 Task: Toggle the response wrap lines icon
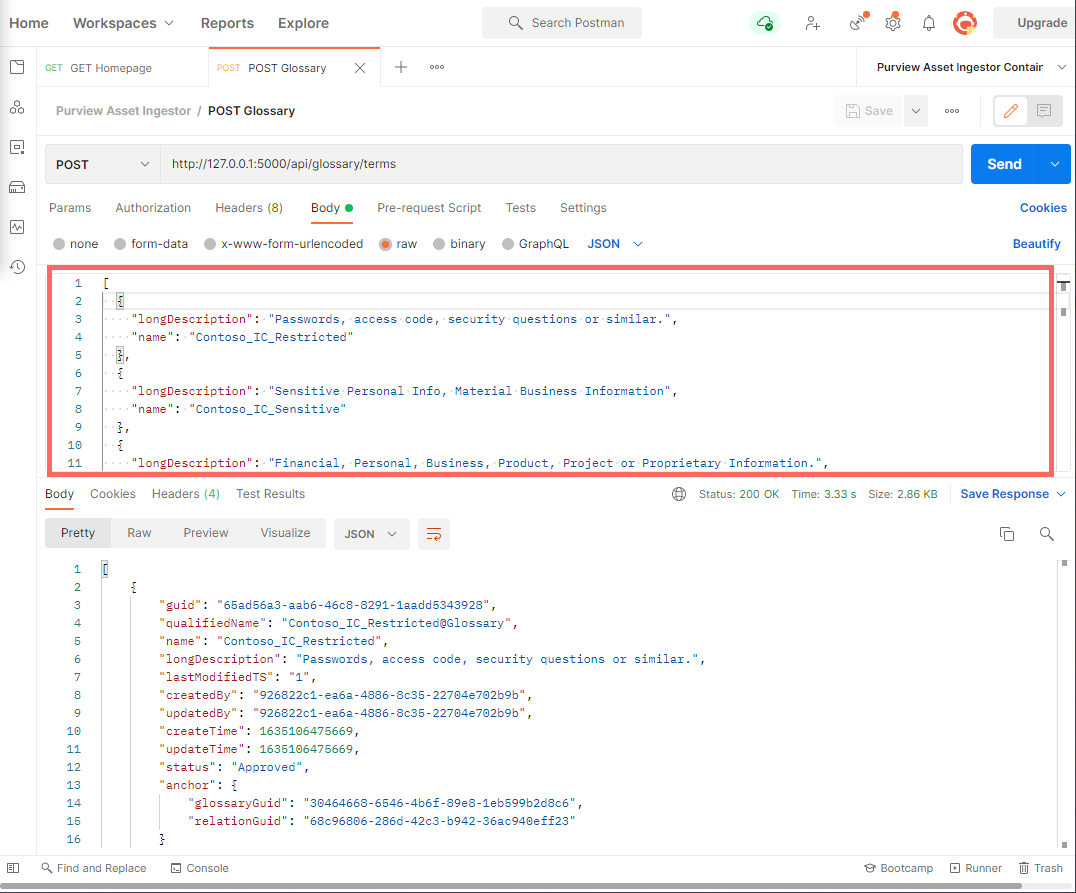click(x=434, y=534)
